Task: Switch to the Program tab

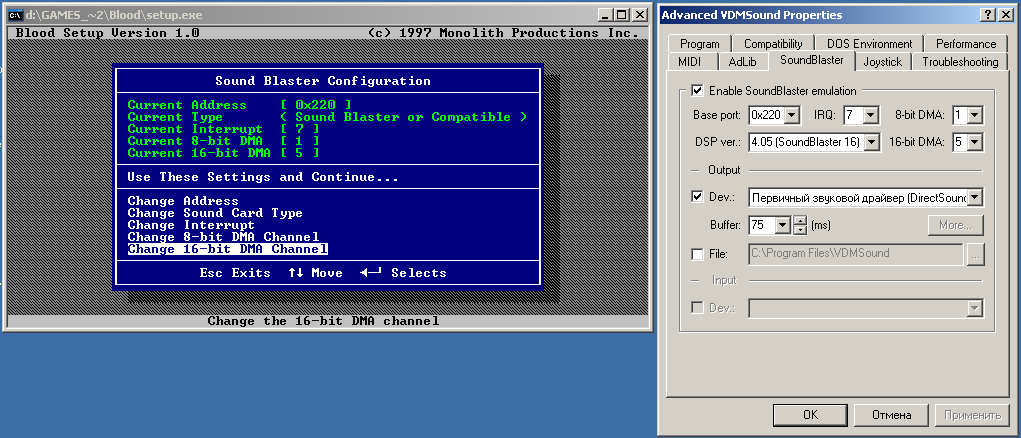Action: 699,44
